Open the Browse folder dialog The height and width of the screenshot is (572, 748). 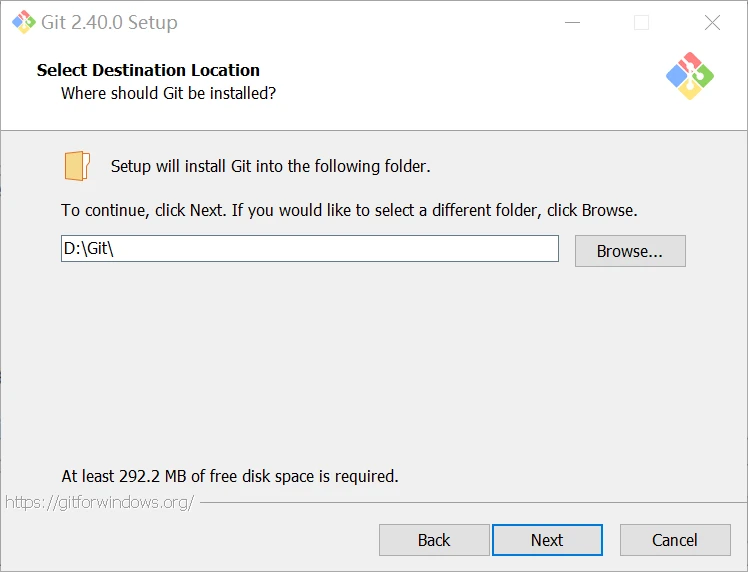click(630, 251)
